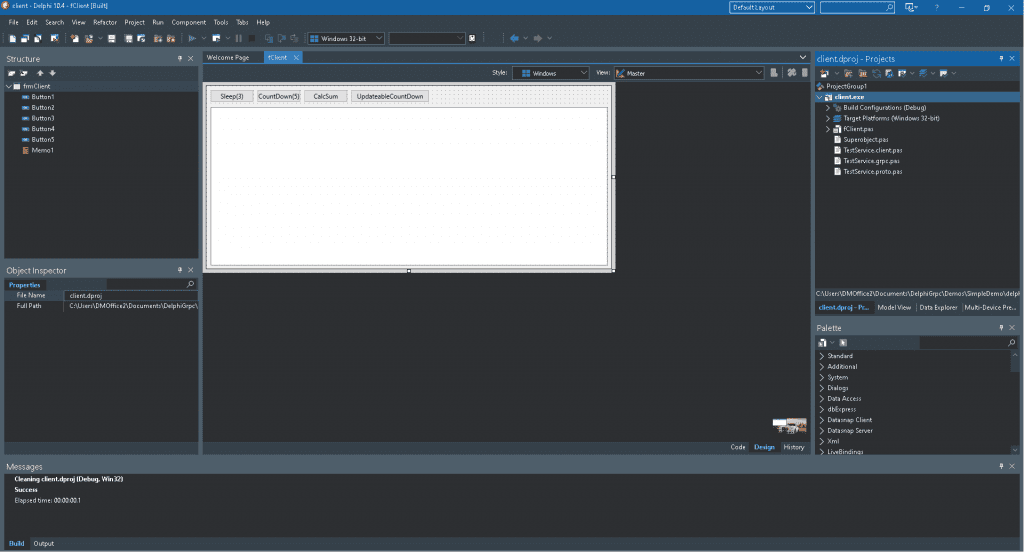Click the Palette scrollbar
This screenshot has height=558, width=1024.
[1015, 402]
